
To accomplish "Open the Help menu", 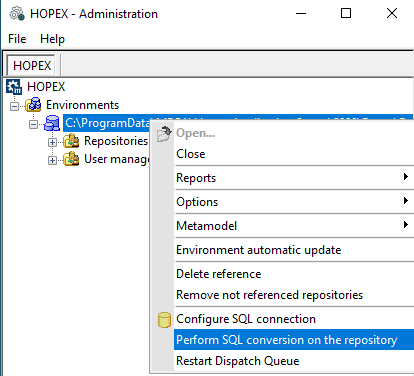I will point(52,39).
